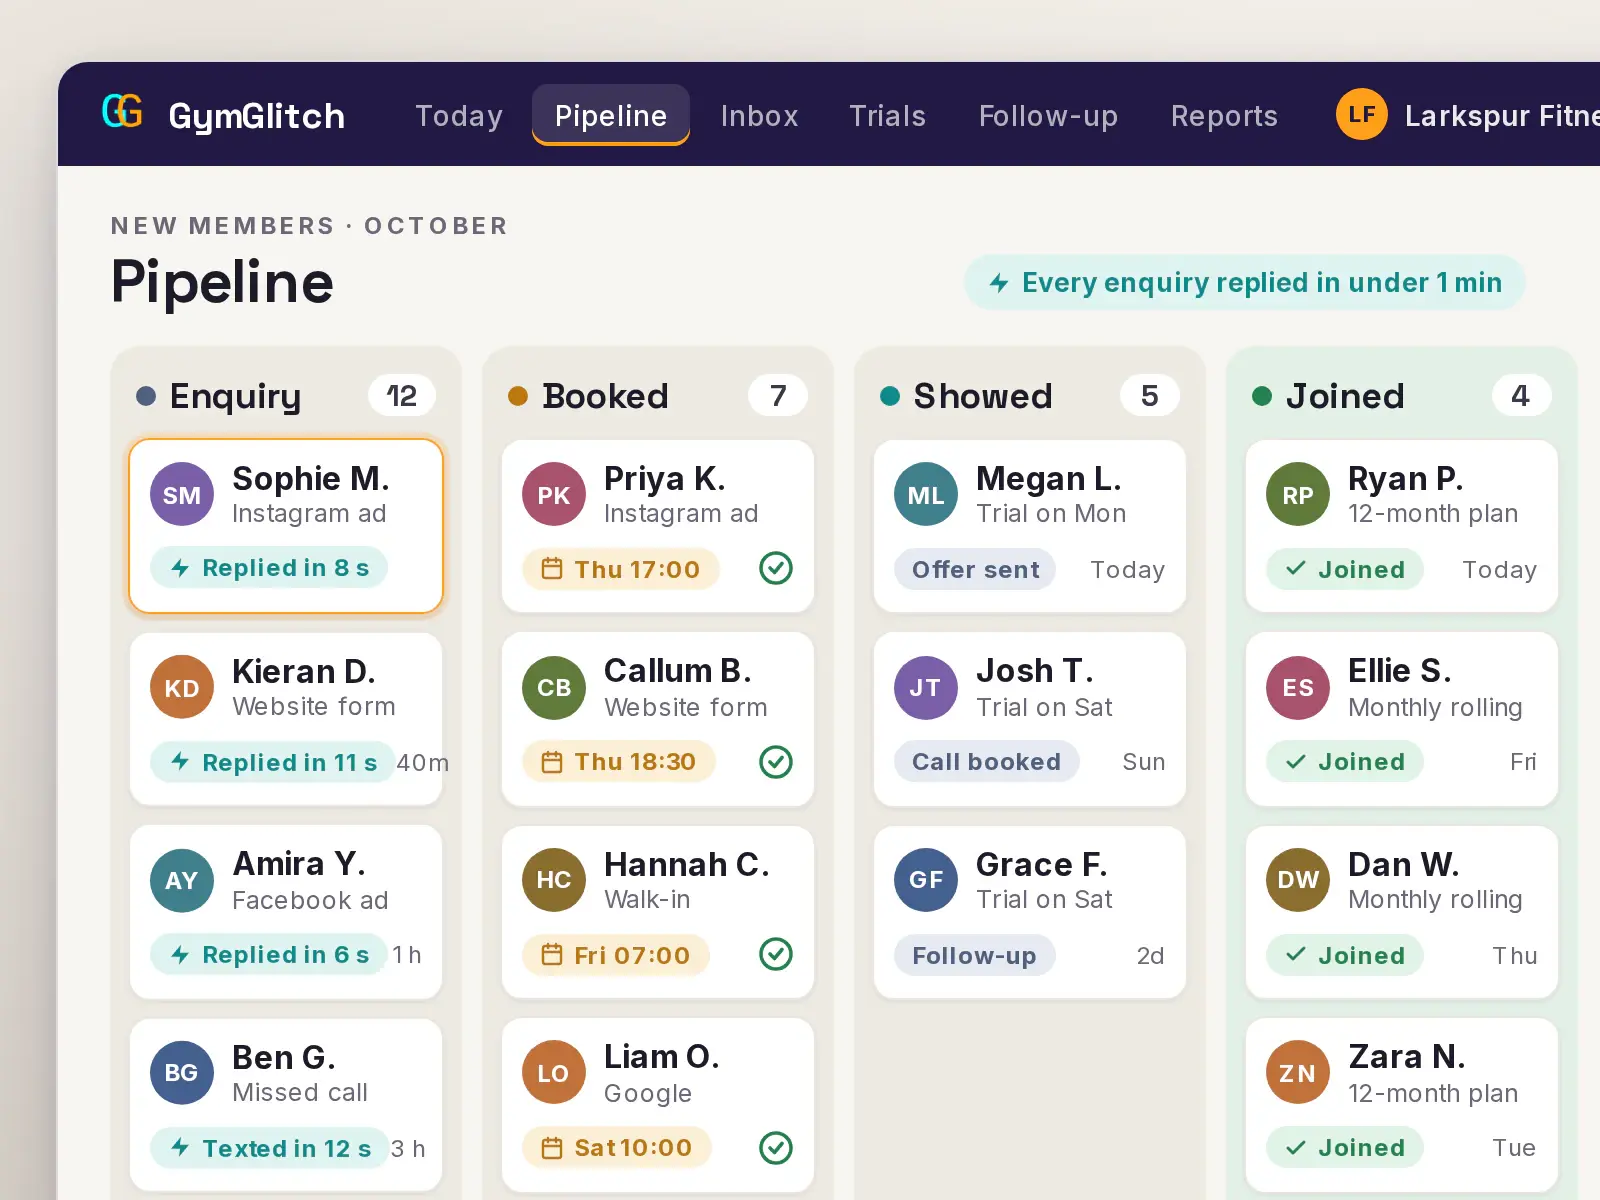The height and width of the screenshot is (1200, 1600).
Task: Click the Follow-up tag on Grace F.
Action: [x=975, y=955]
